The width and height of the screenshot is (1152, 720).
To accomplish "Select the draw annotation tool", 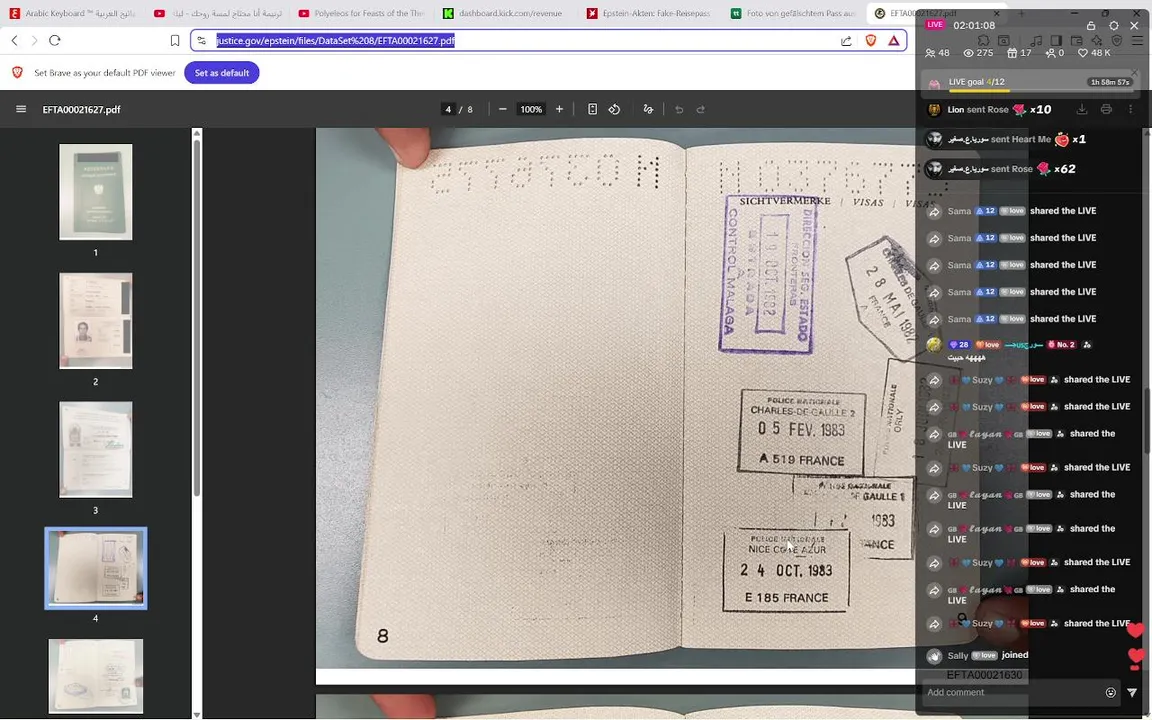I will (648, 109).
